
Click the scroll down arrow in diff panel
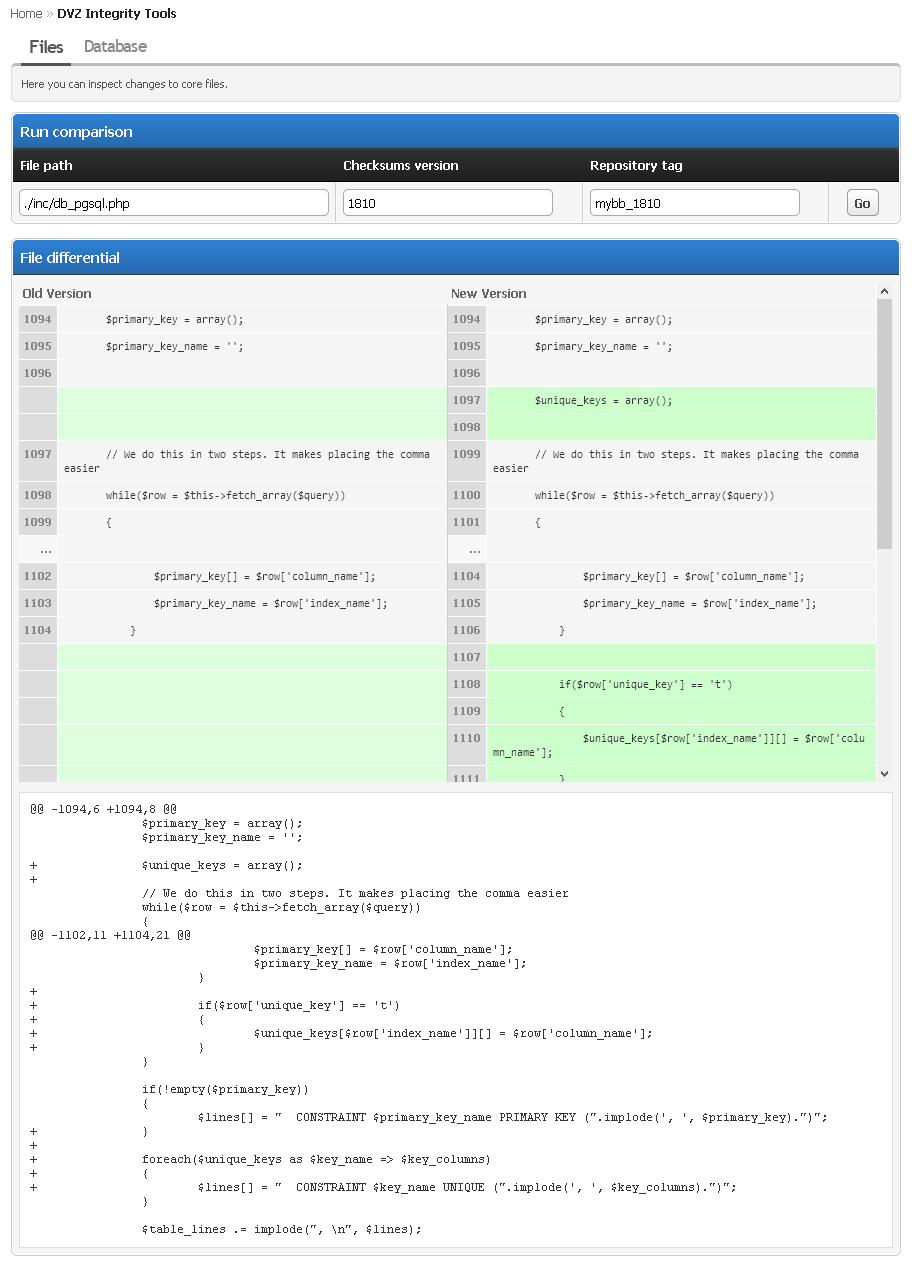click(x=884, y=774)
